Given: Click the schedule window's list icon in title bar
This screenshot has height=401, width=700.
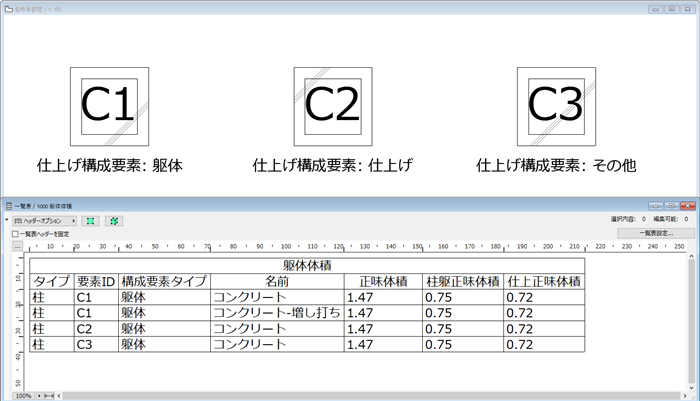Looking at the screenshot, I should [x=8, y=206].
